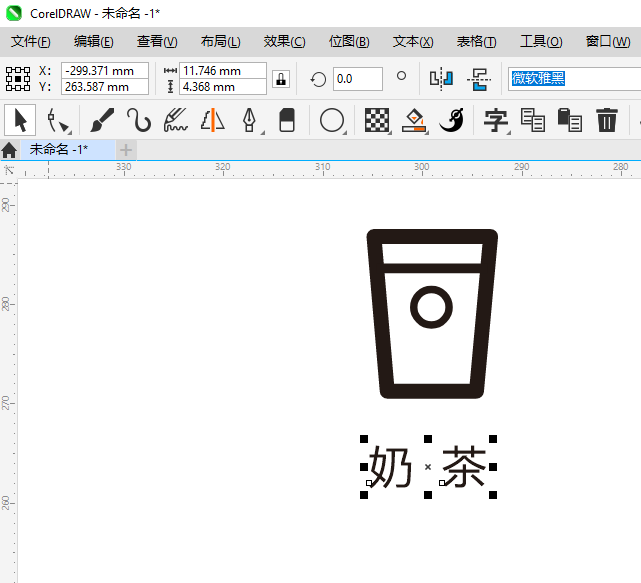Pick the Eraser tool

[x=286, y=121]
